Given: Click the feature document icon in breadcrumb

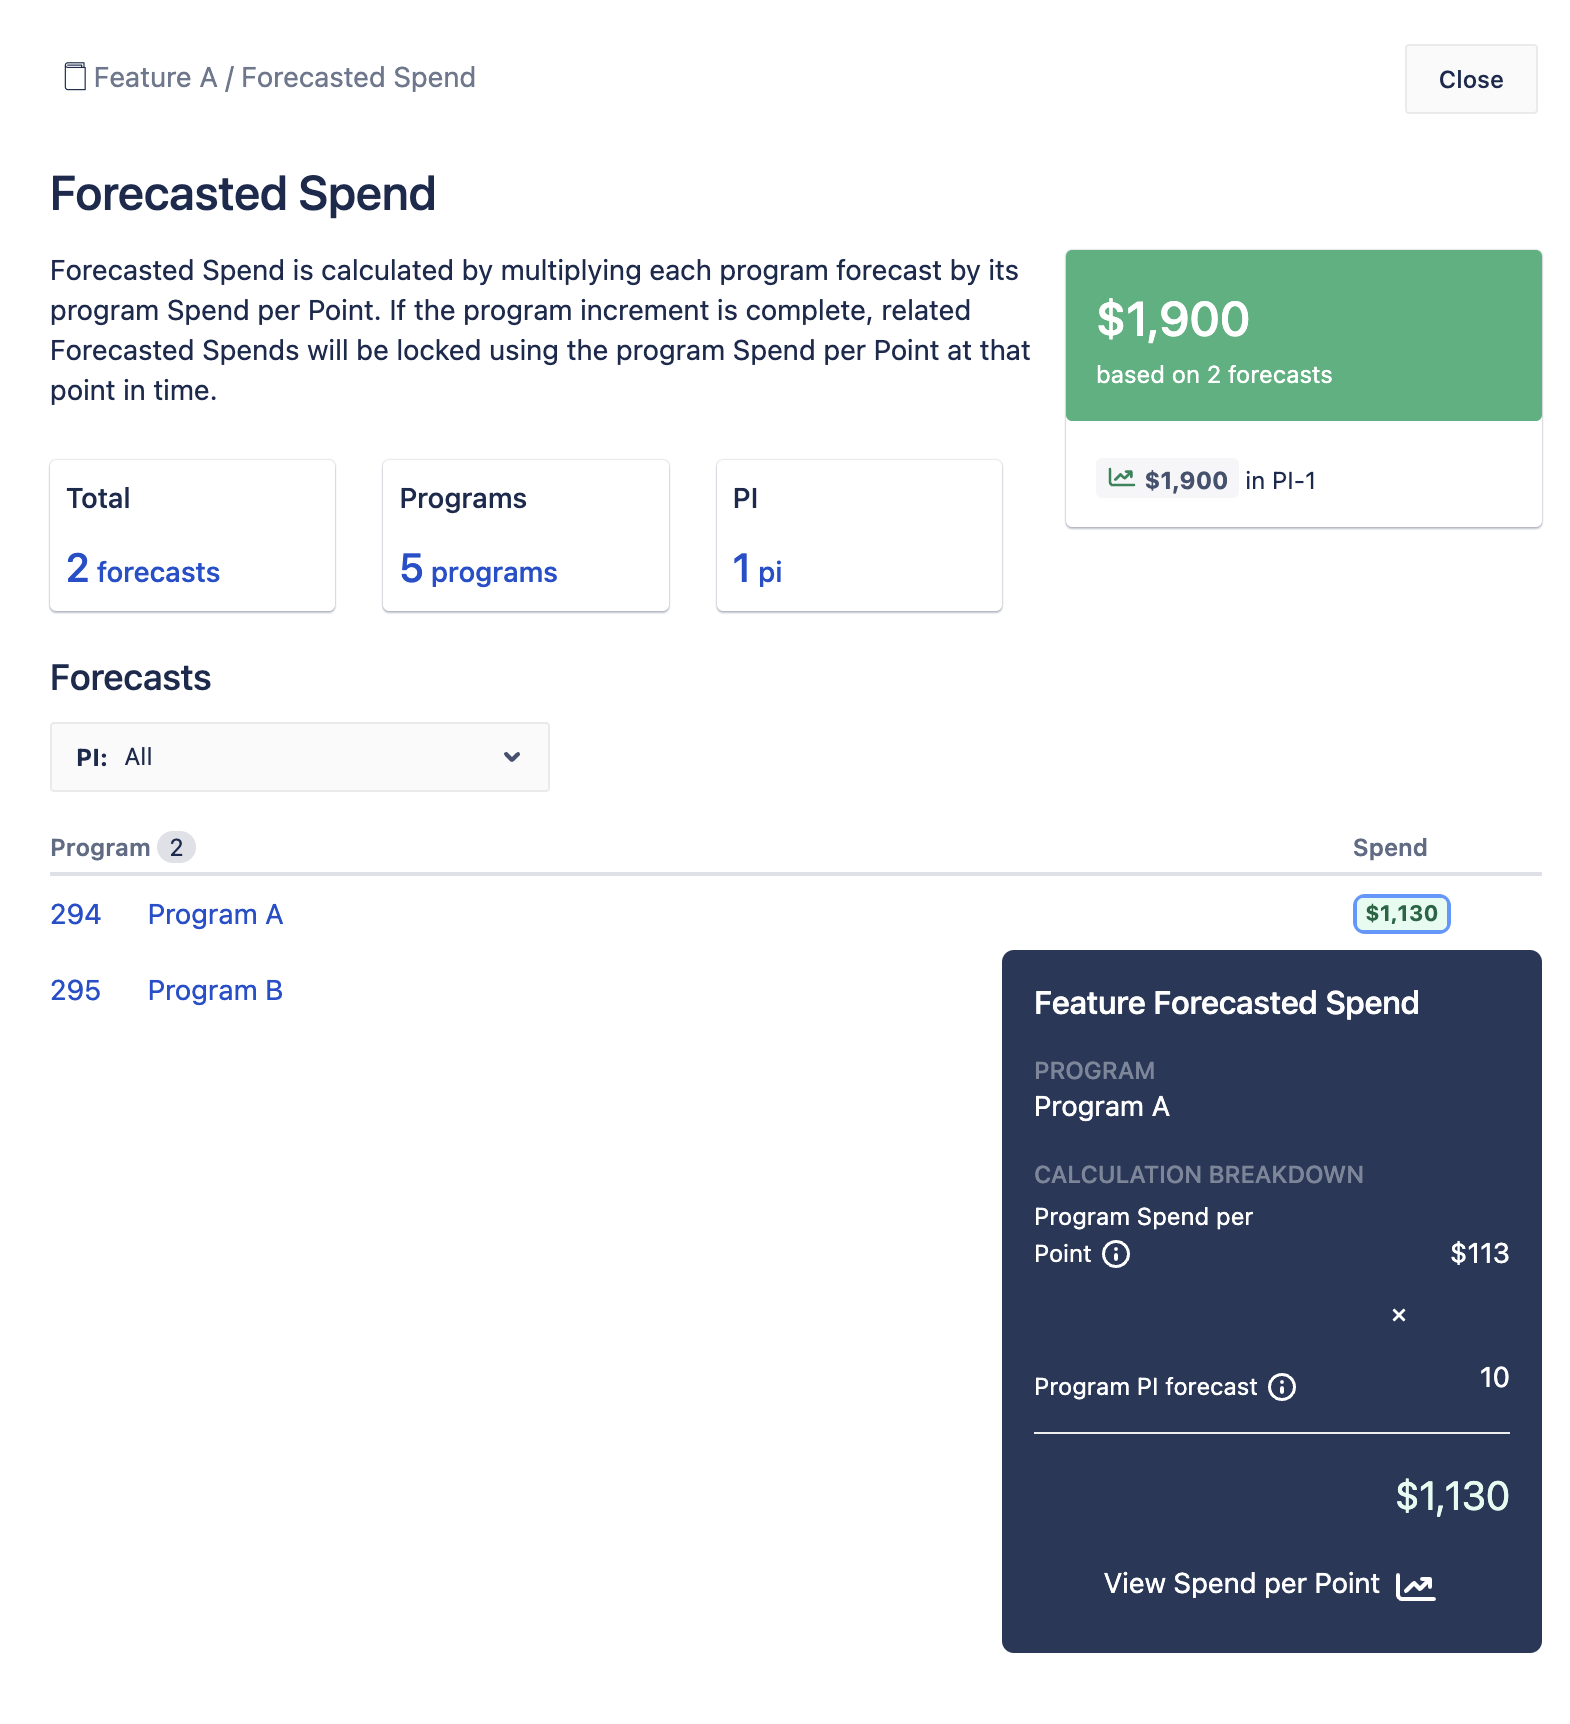Looking at the screenshot, I should (x=75, y=77).
